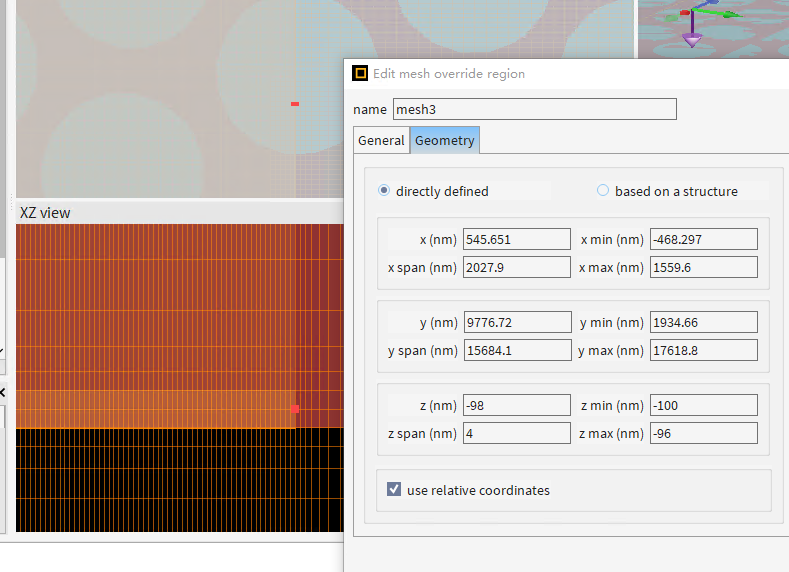Toggle use relative coordinates checkbox
The height and width of the screenshot is (572, 789).
tap(394, 489)
